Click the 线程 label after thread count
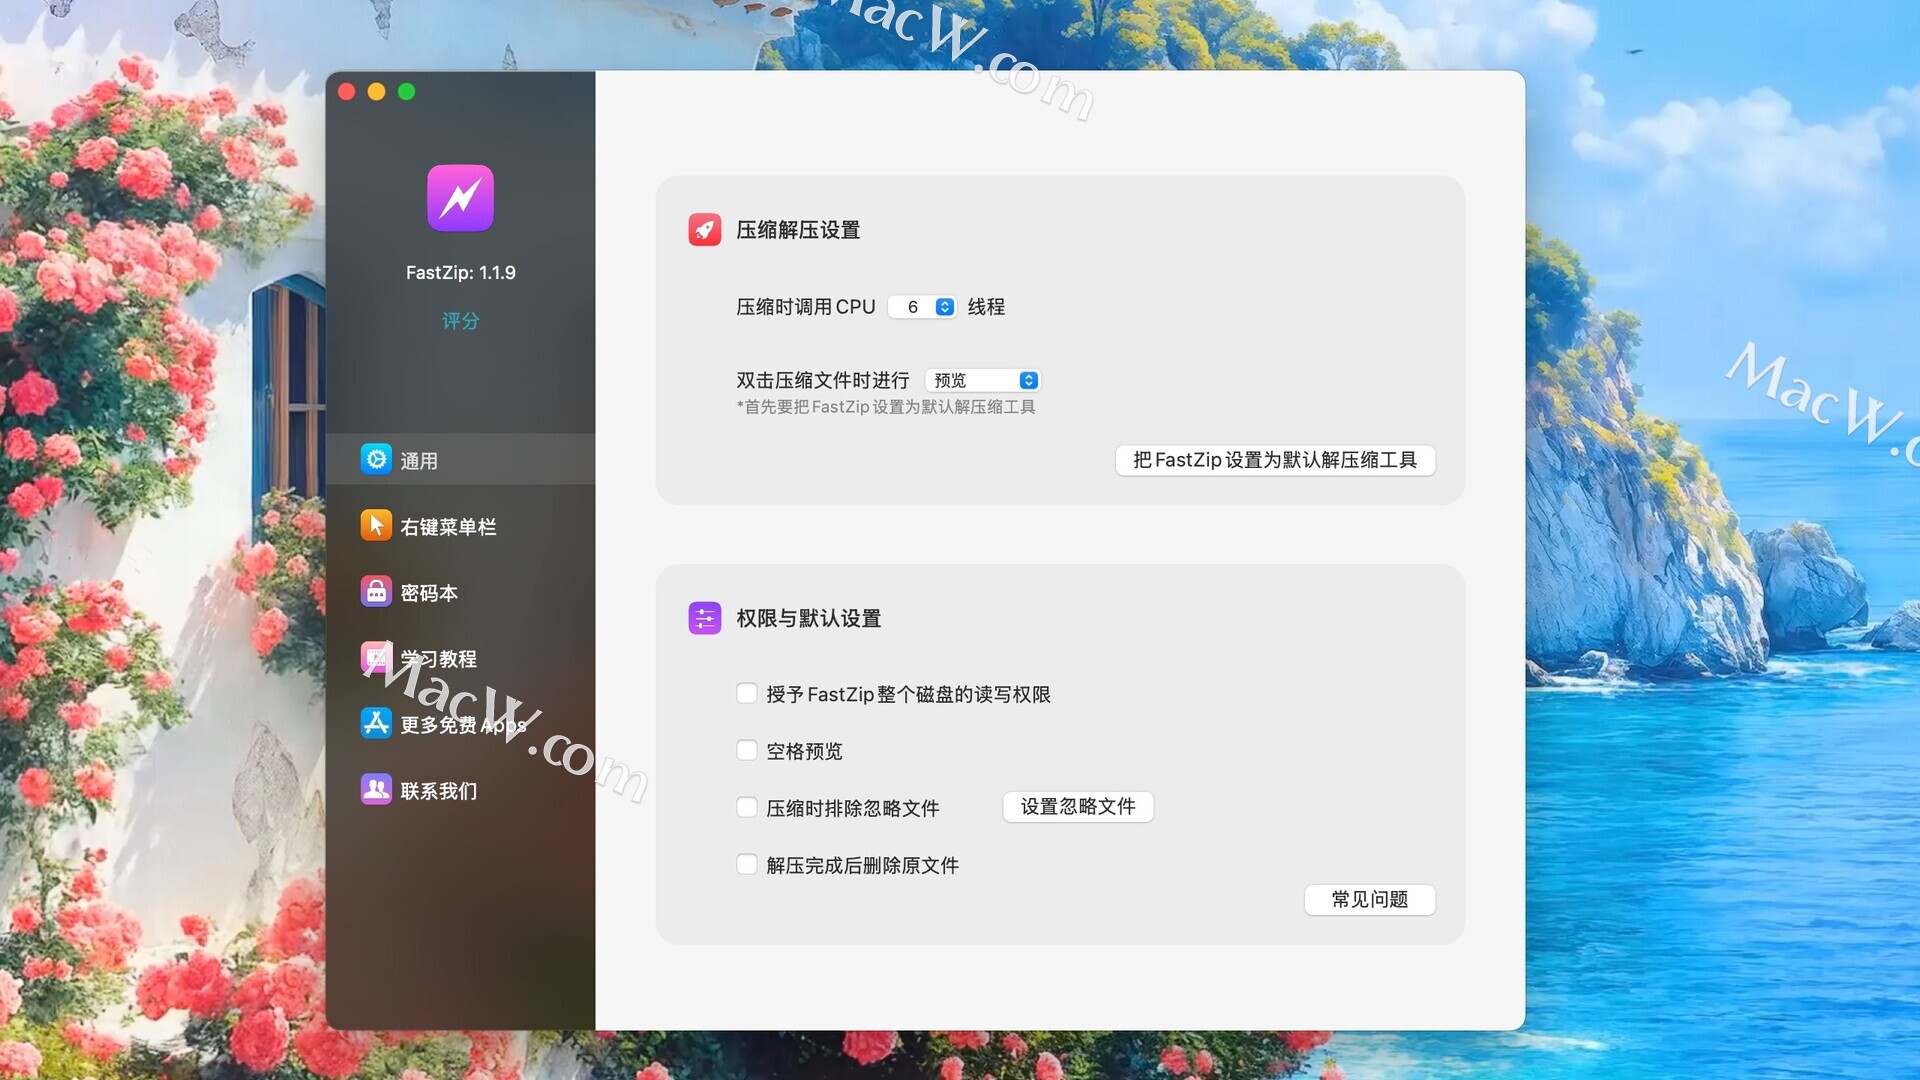1920x1080 pixels. point(986,307)
